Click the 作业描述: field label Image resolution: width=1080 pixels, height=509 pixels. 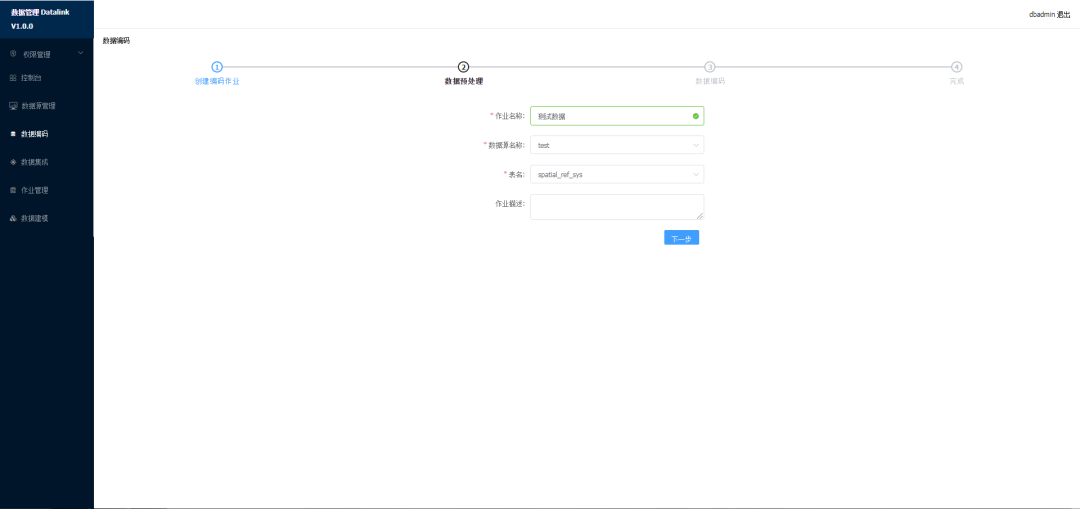(510, 204)
